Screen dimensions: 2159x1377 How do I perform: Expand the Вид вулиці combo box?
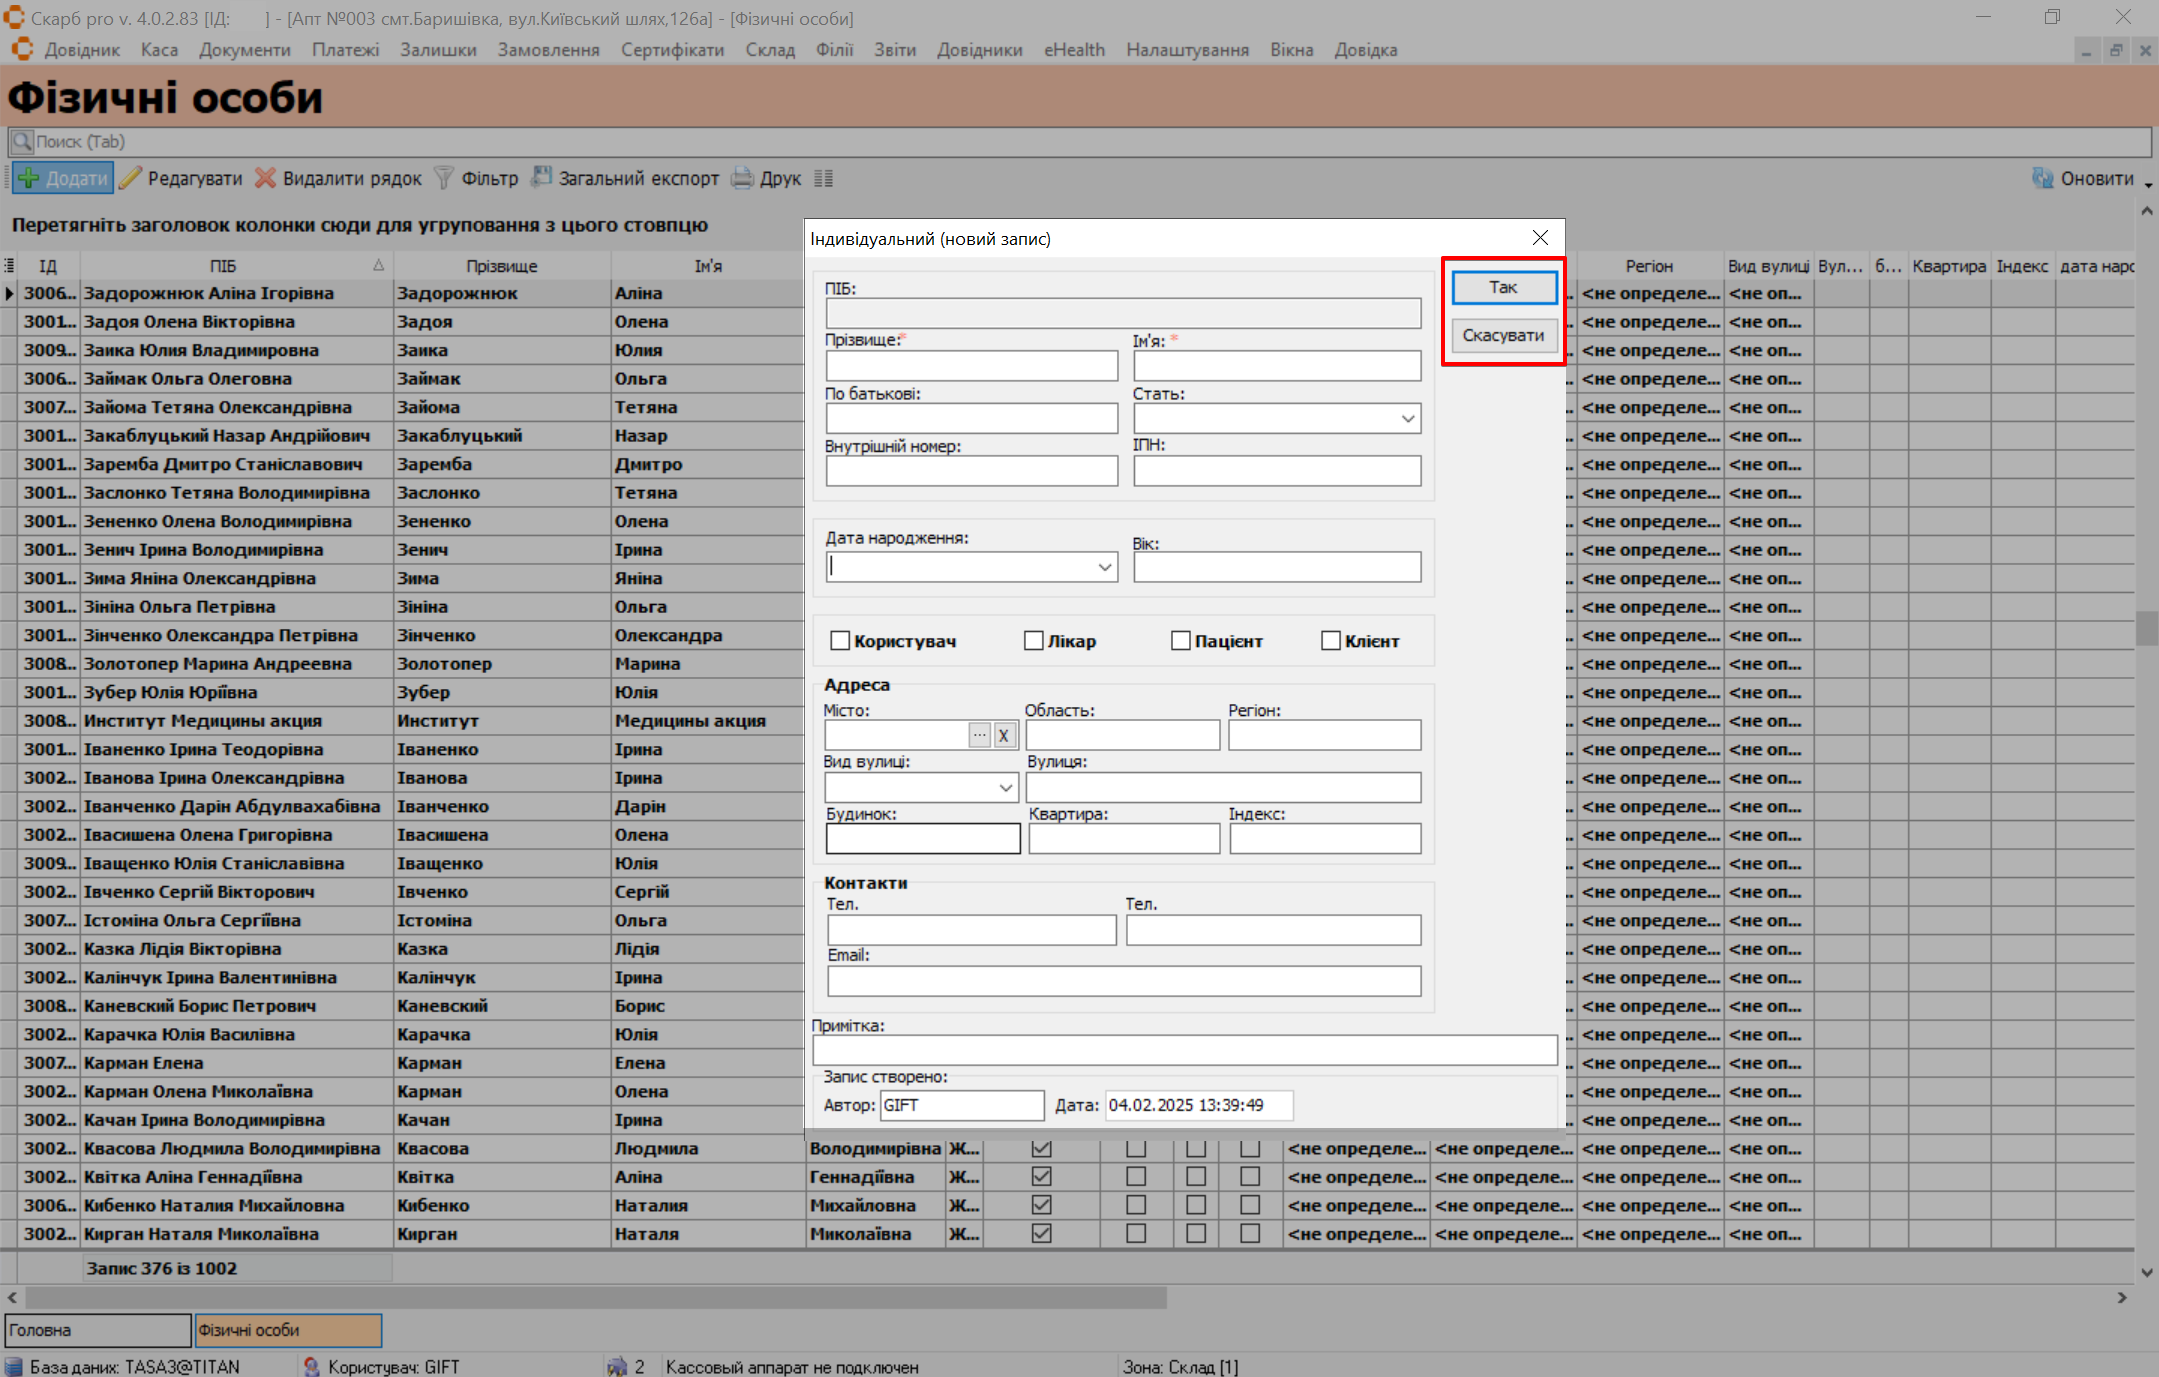click(1005, 788)
